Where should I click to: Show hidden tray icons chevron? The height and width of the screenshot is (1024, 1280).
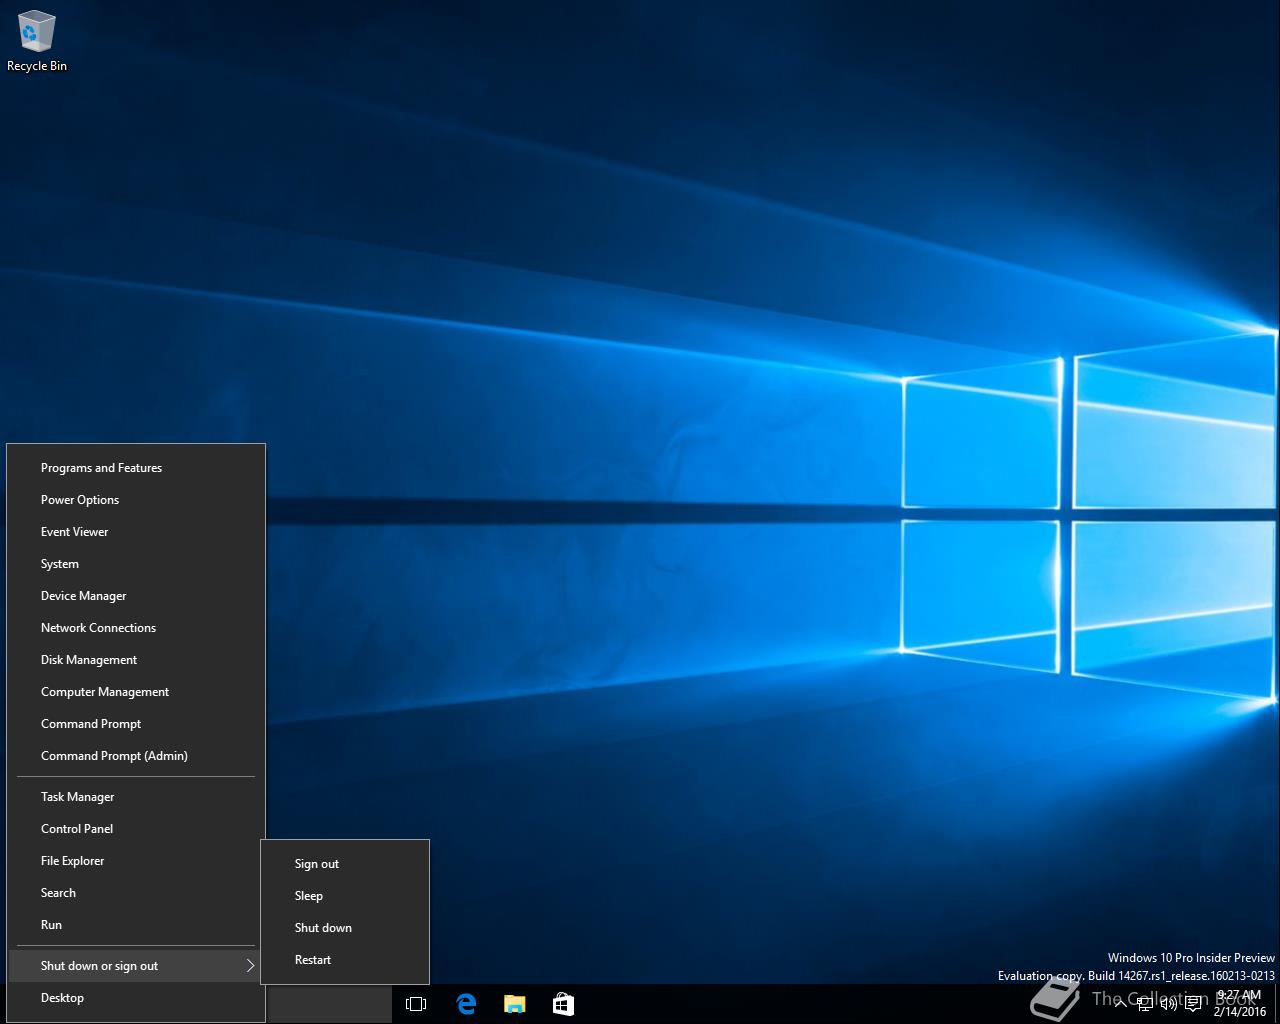[x=1120, y=1004]
